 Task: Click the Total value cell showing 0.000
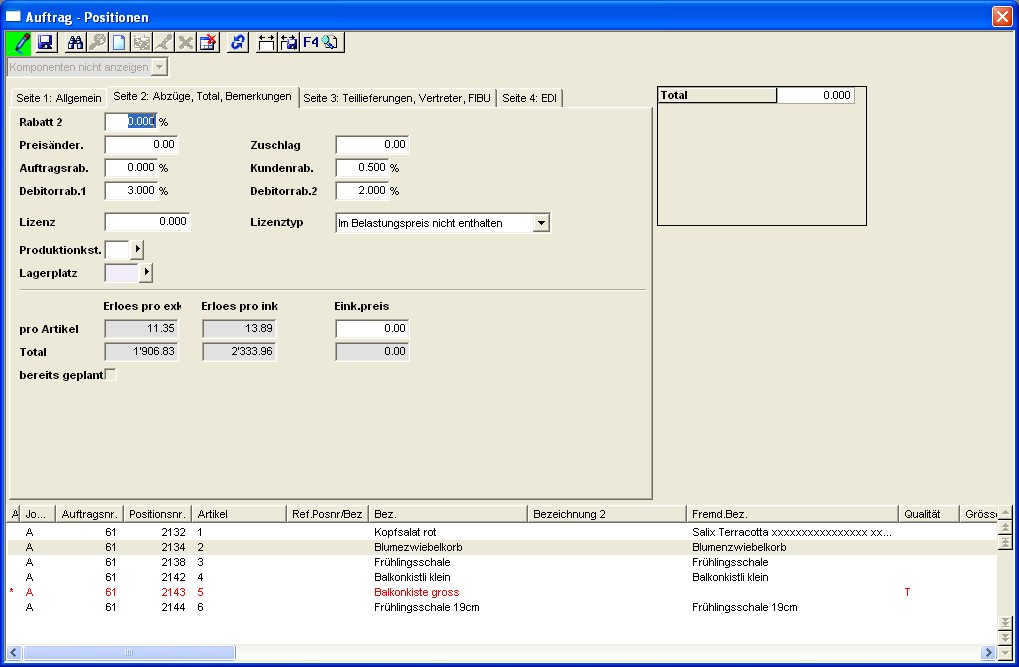tap(815, 96)
